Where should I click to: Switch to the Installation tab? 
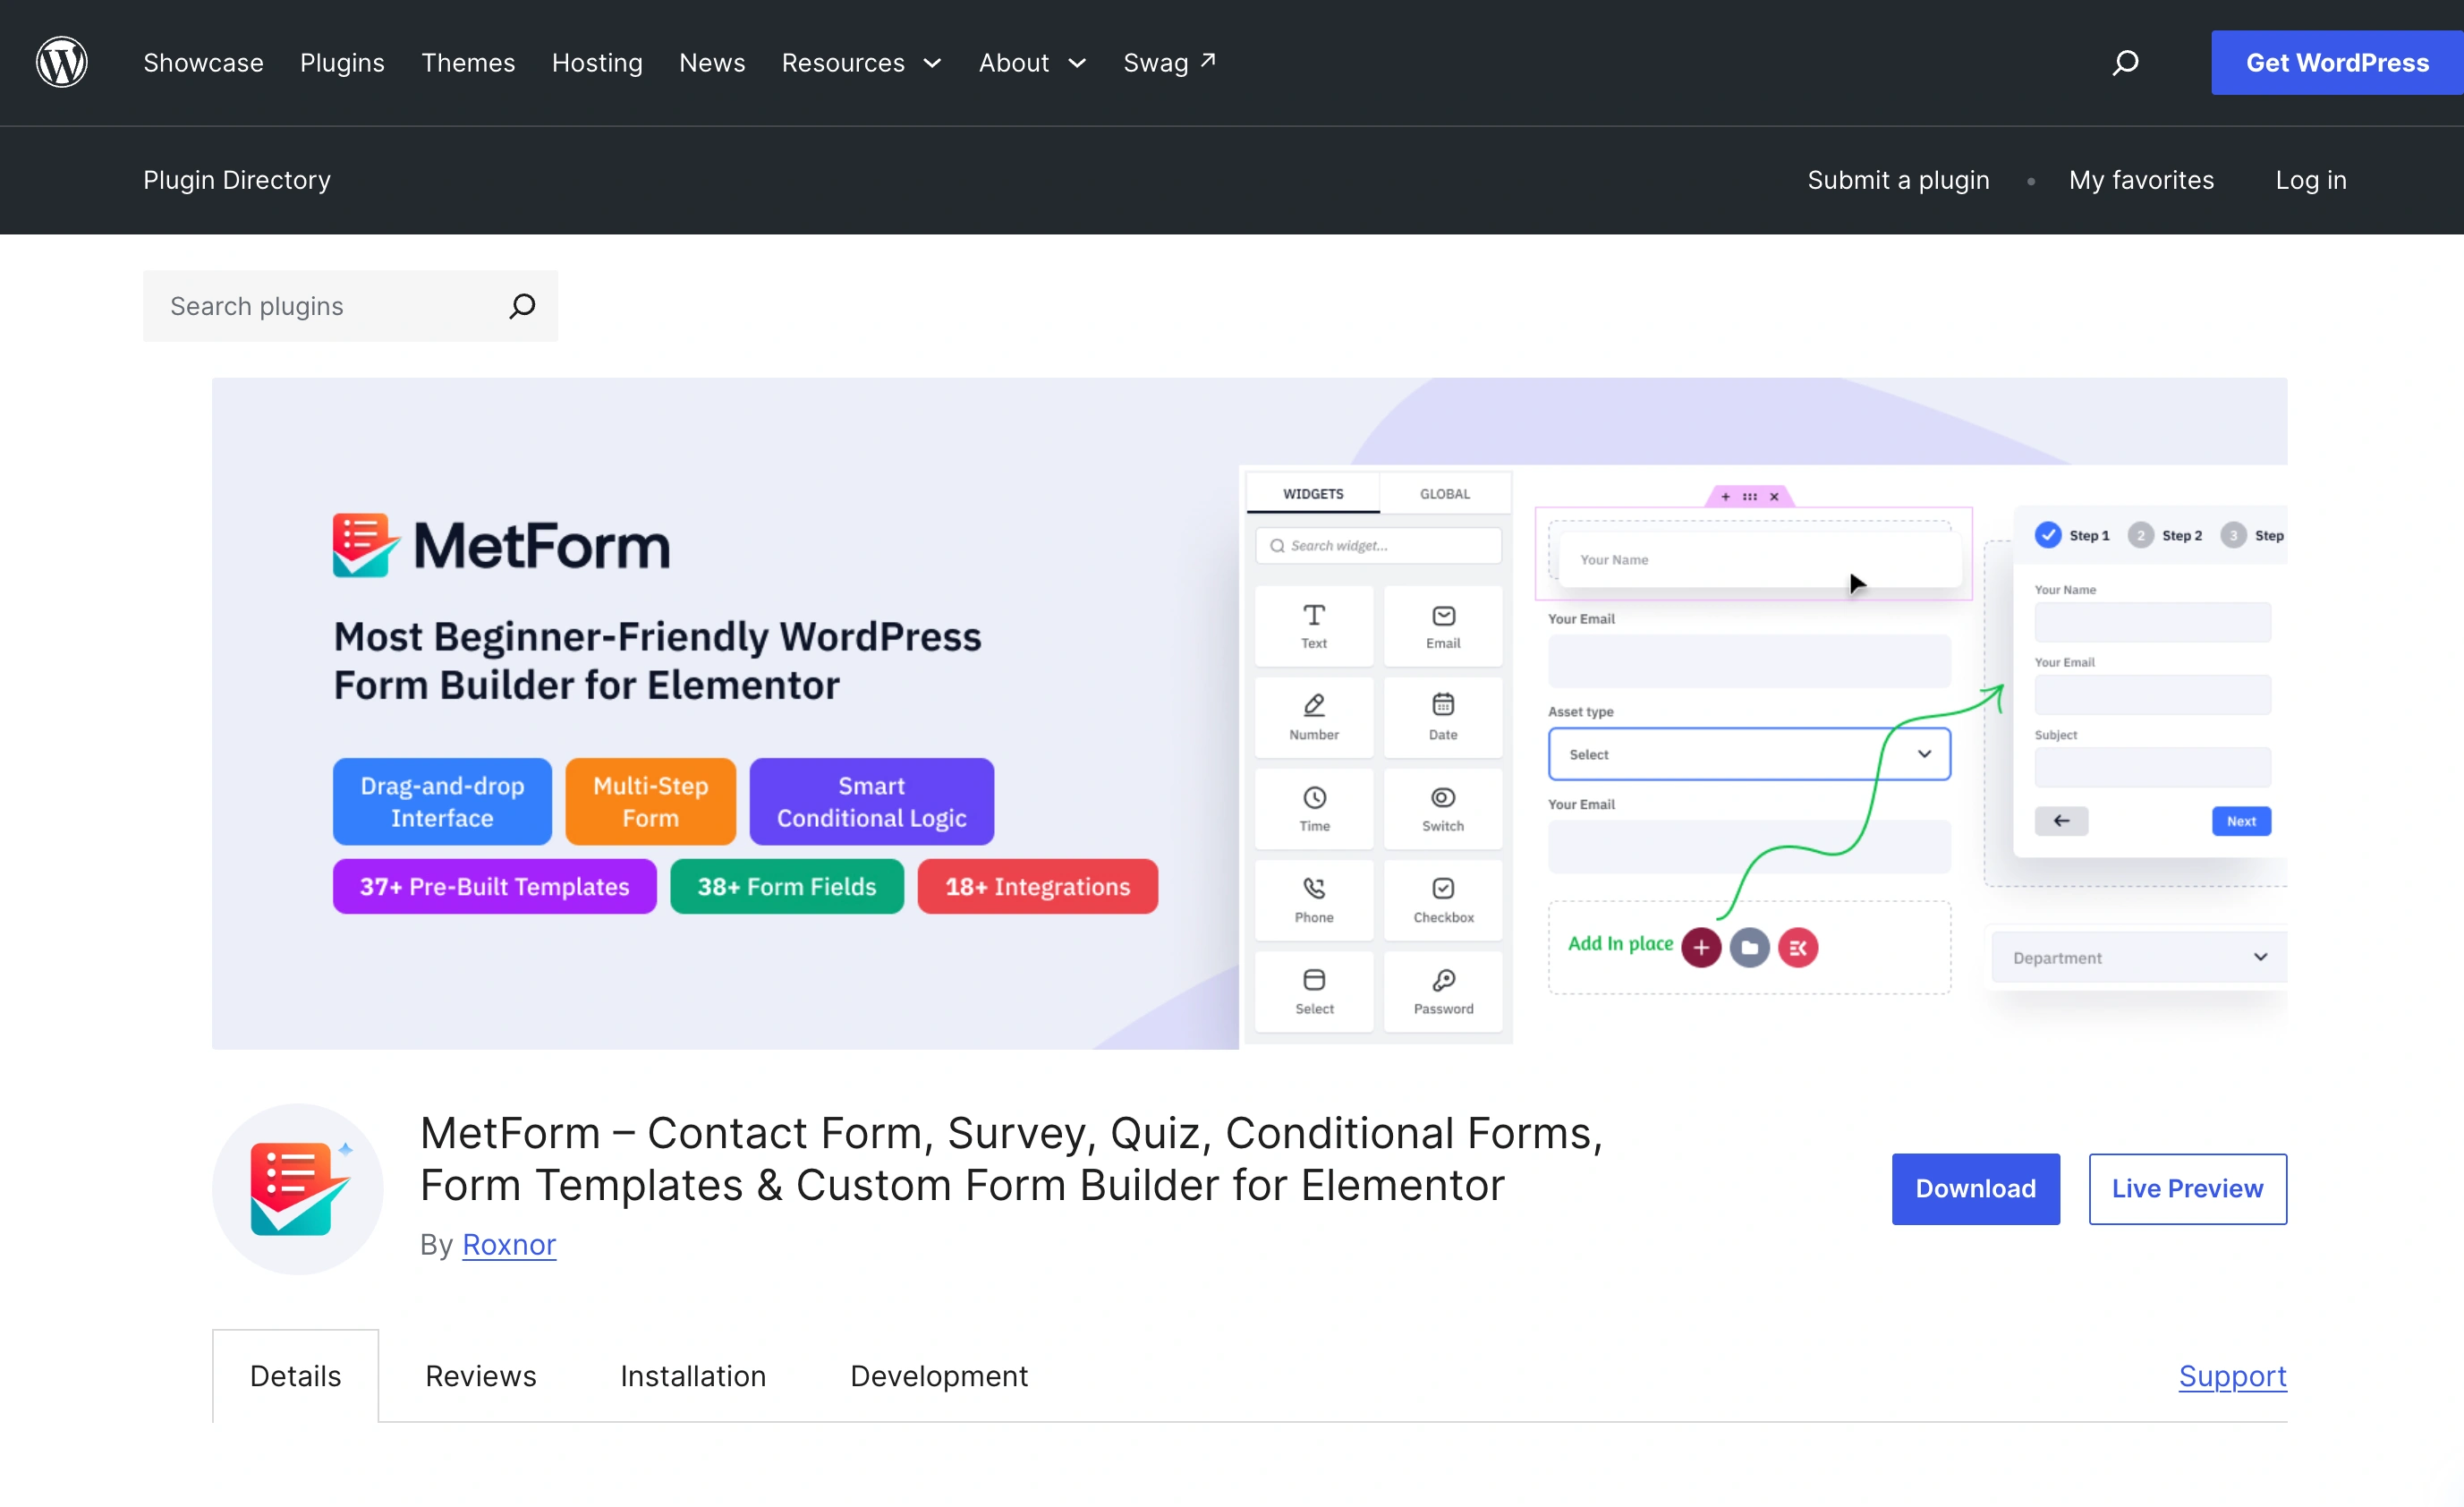[692, 1375]
